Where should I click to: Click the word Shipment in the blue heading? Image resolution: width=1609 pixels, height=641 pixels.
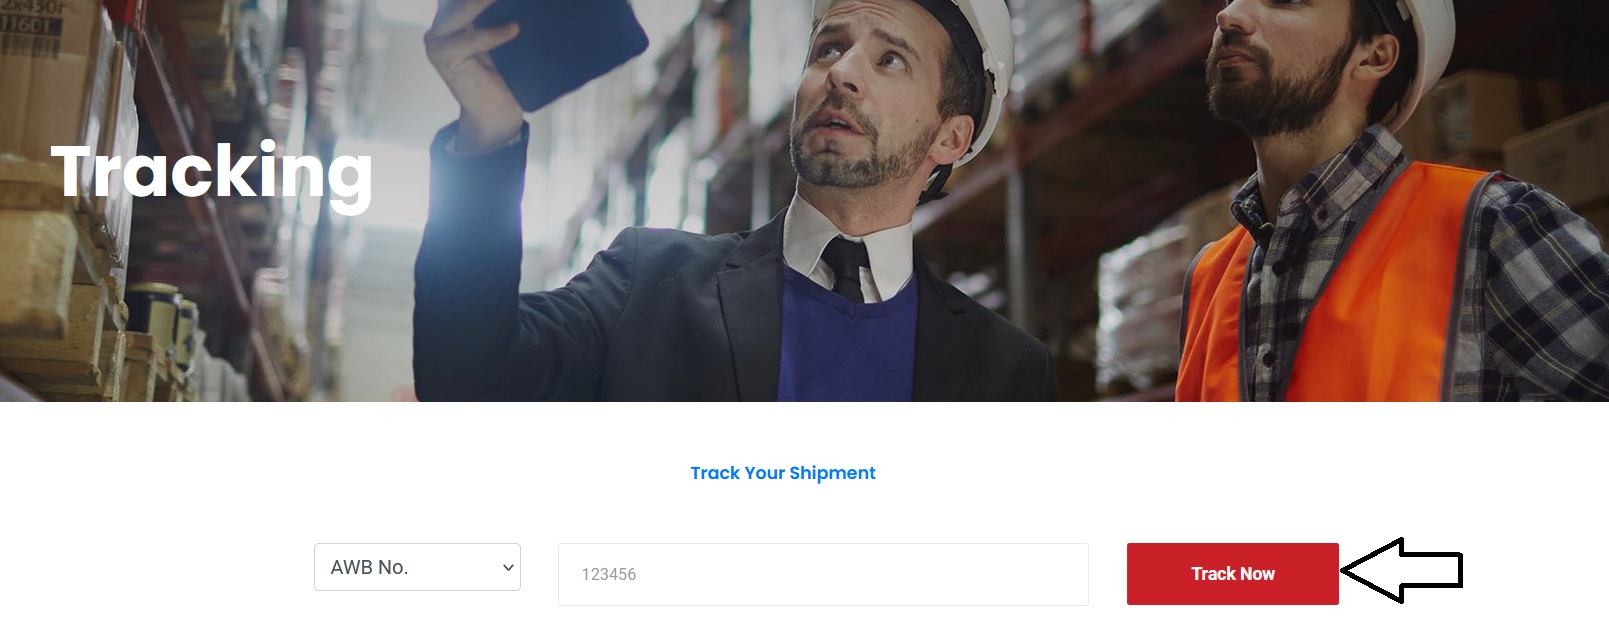[x=832, y=473]
